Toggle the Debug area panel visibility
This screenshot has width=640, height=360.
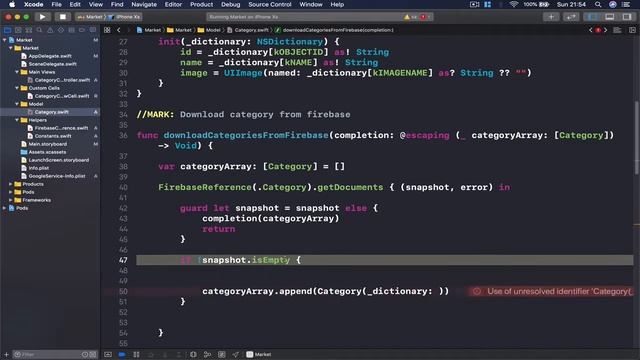tap(609, 17)
